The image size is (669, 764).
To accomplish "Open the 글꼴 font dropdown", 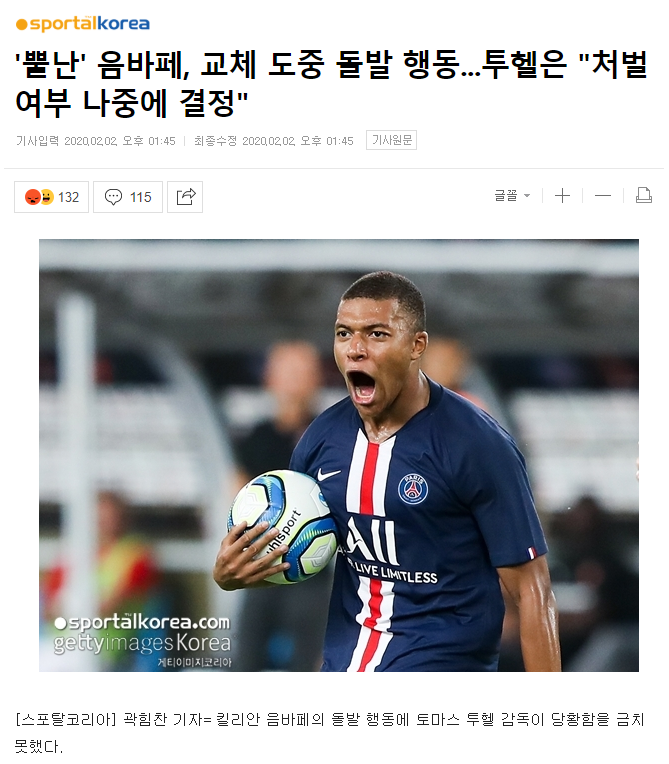I will 512,196.
